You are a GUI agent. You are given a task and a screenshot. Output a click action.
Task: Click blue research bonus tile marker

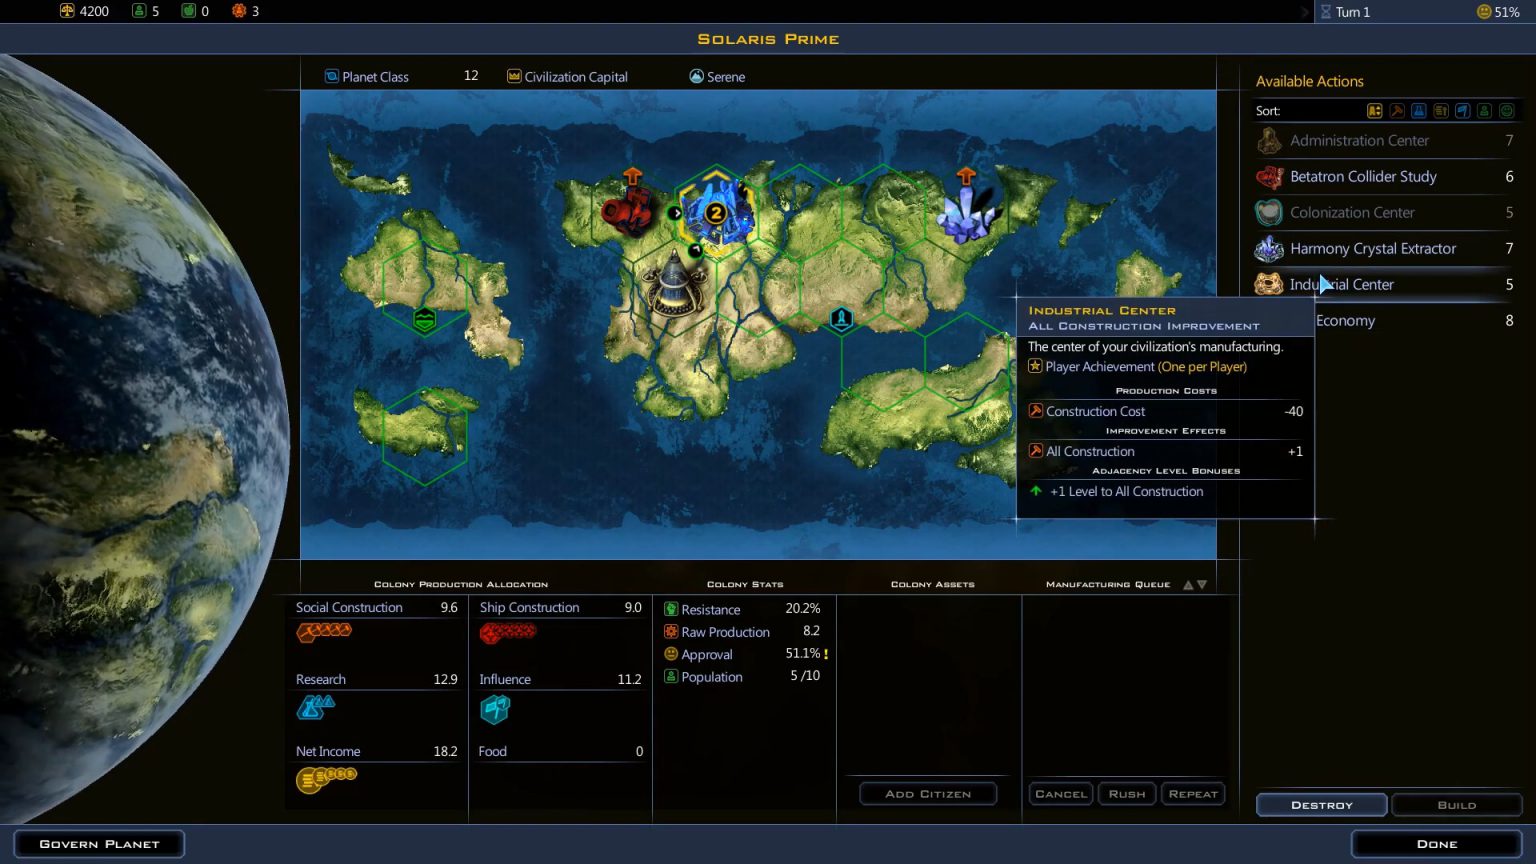click(842, 319)
